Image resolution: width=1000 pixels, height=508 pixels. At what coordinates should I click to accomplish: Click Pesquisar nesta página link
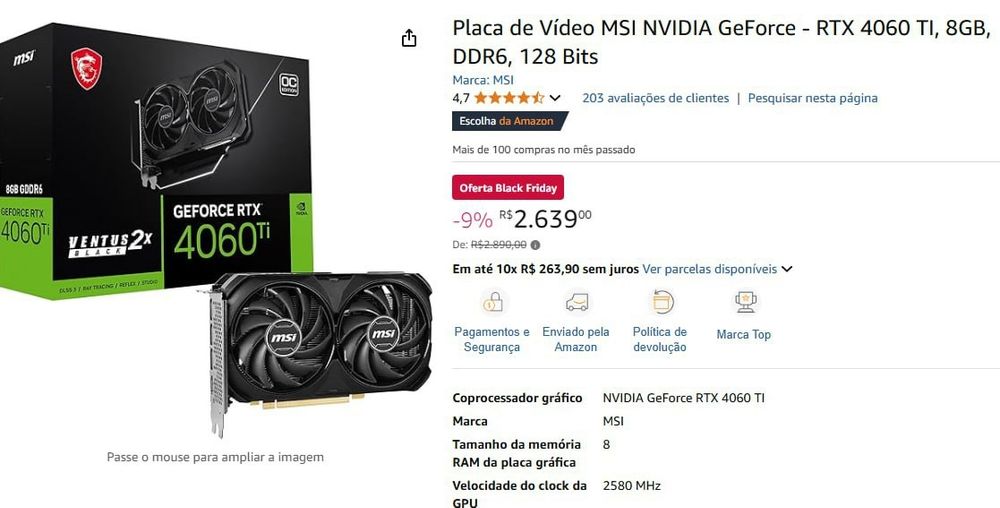(x=812, y=98)
